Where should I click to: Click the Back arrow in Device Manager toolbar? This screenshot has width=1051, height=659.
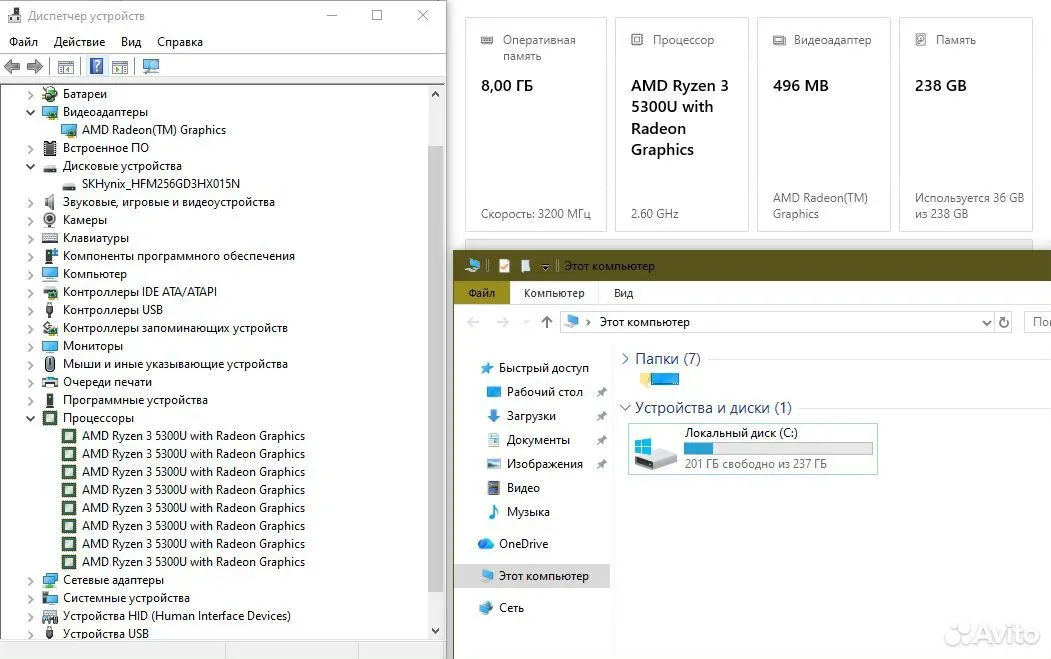coord(12,66)
